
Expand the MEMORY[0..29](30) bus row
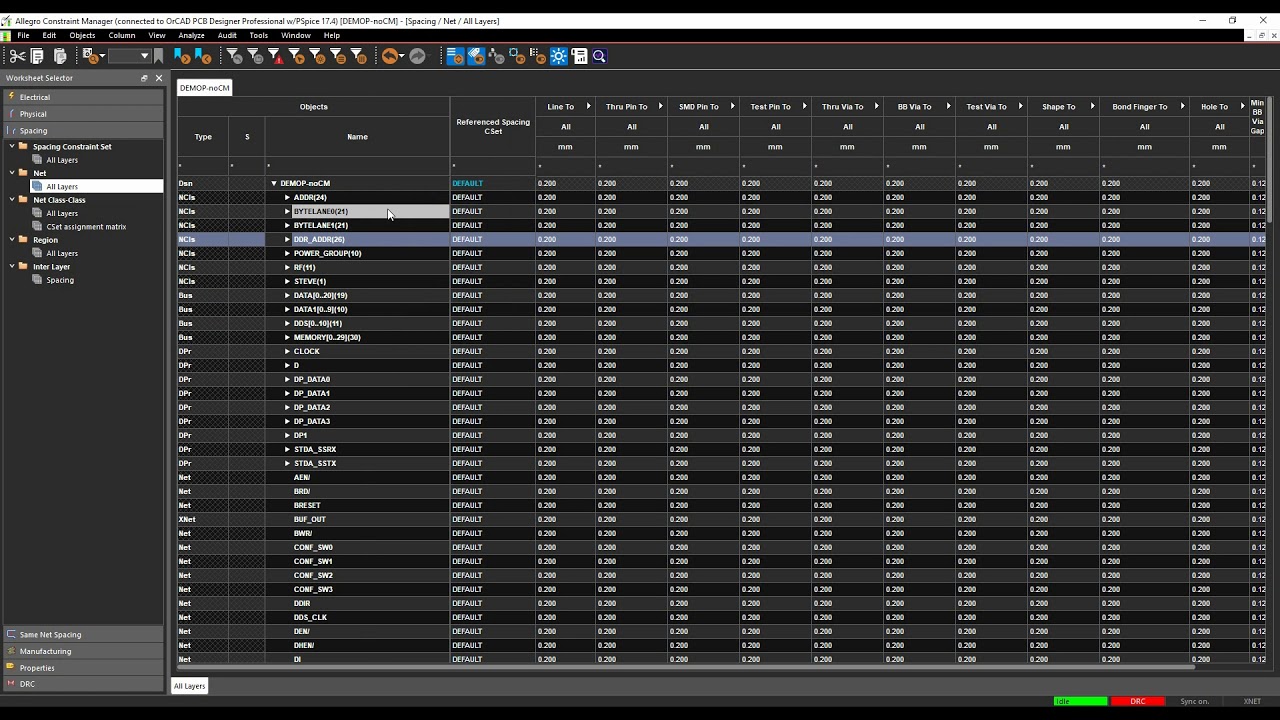coord(287,337)
